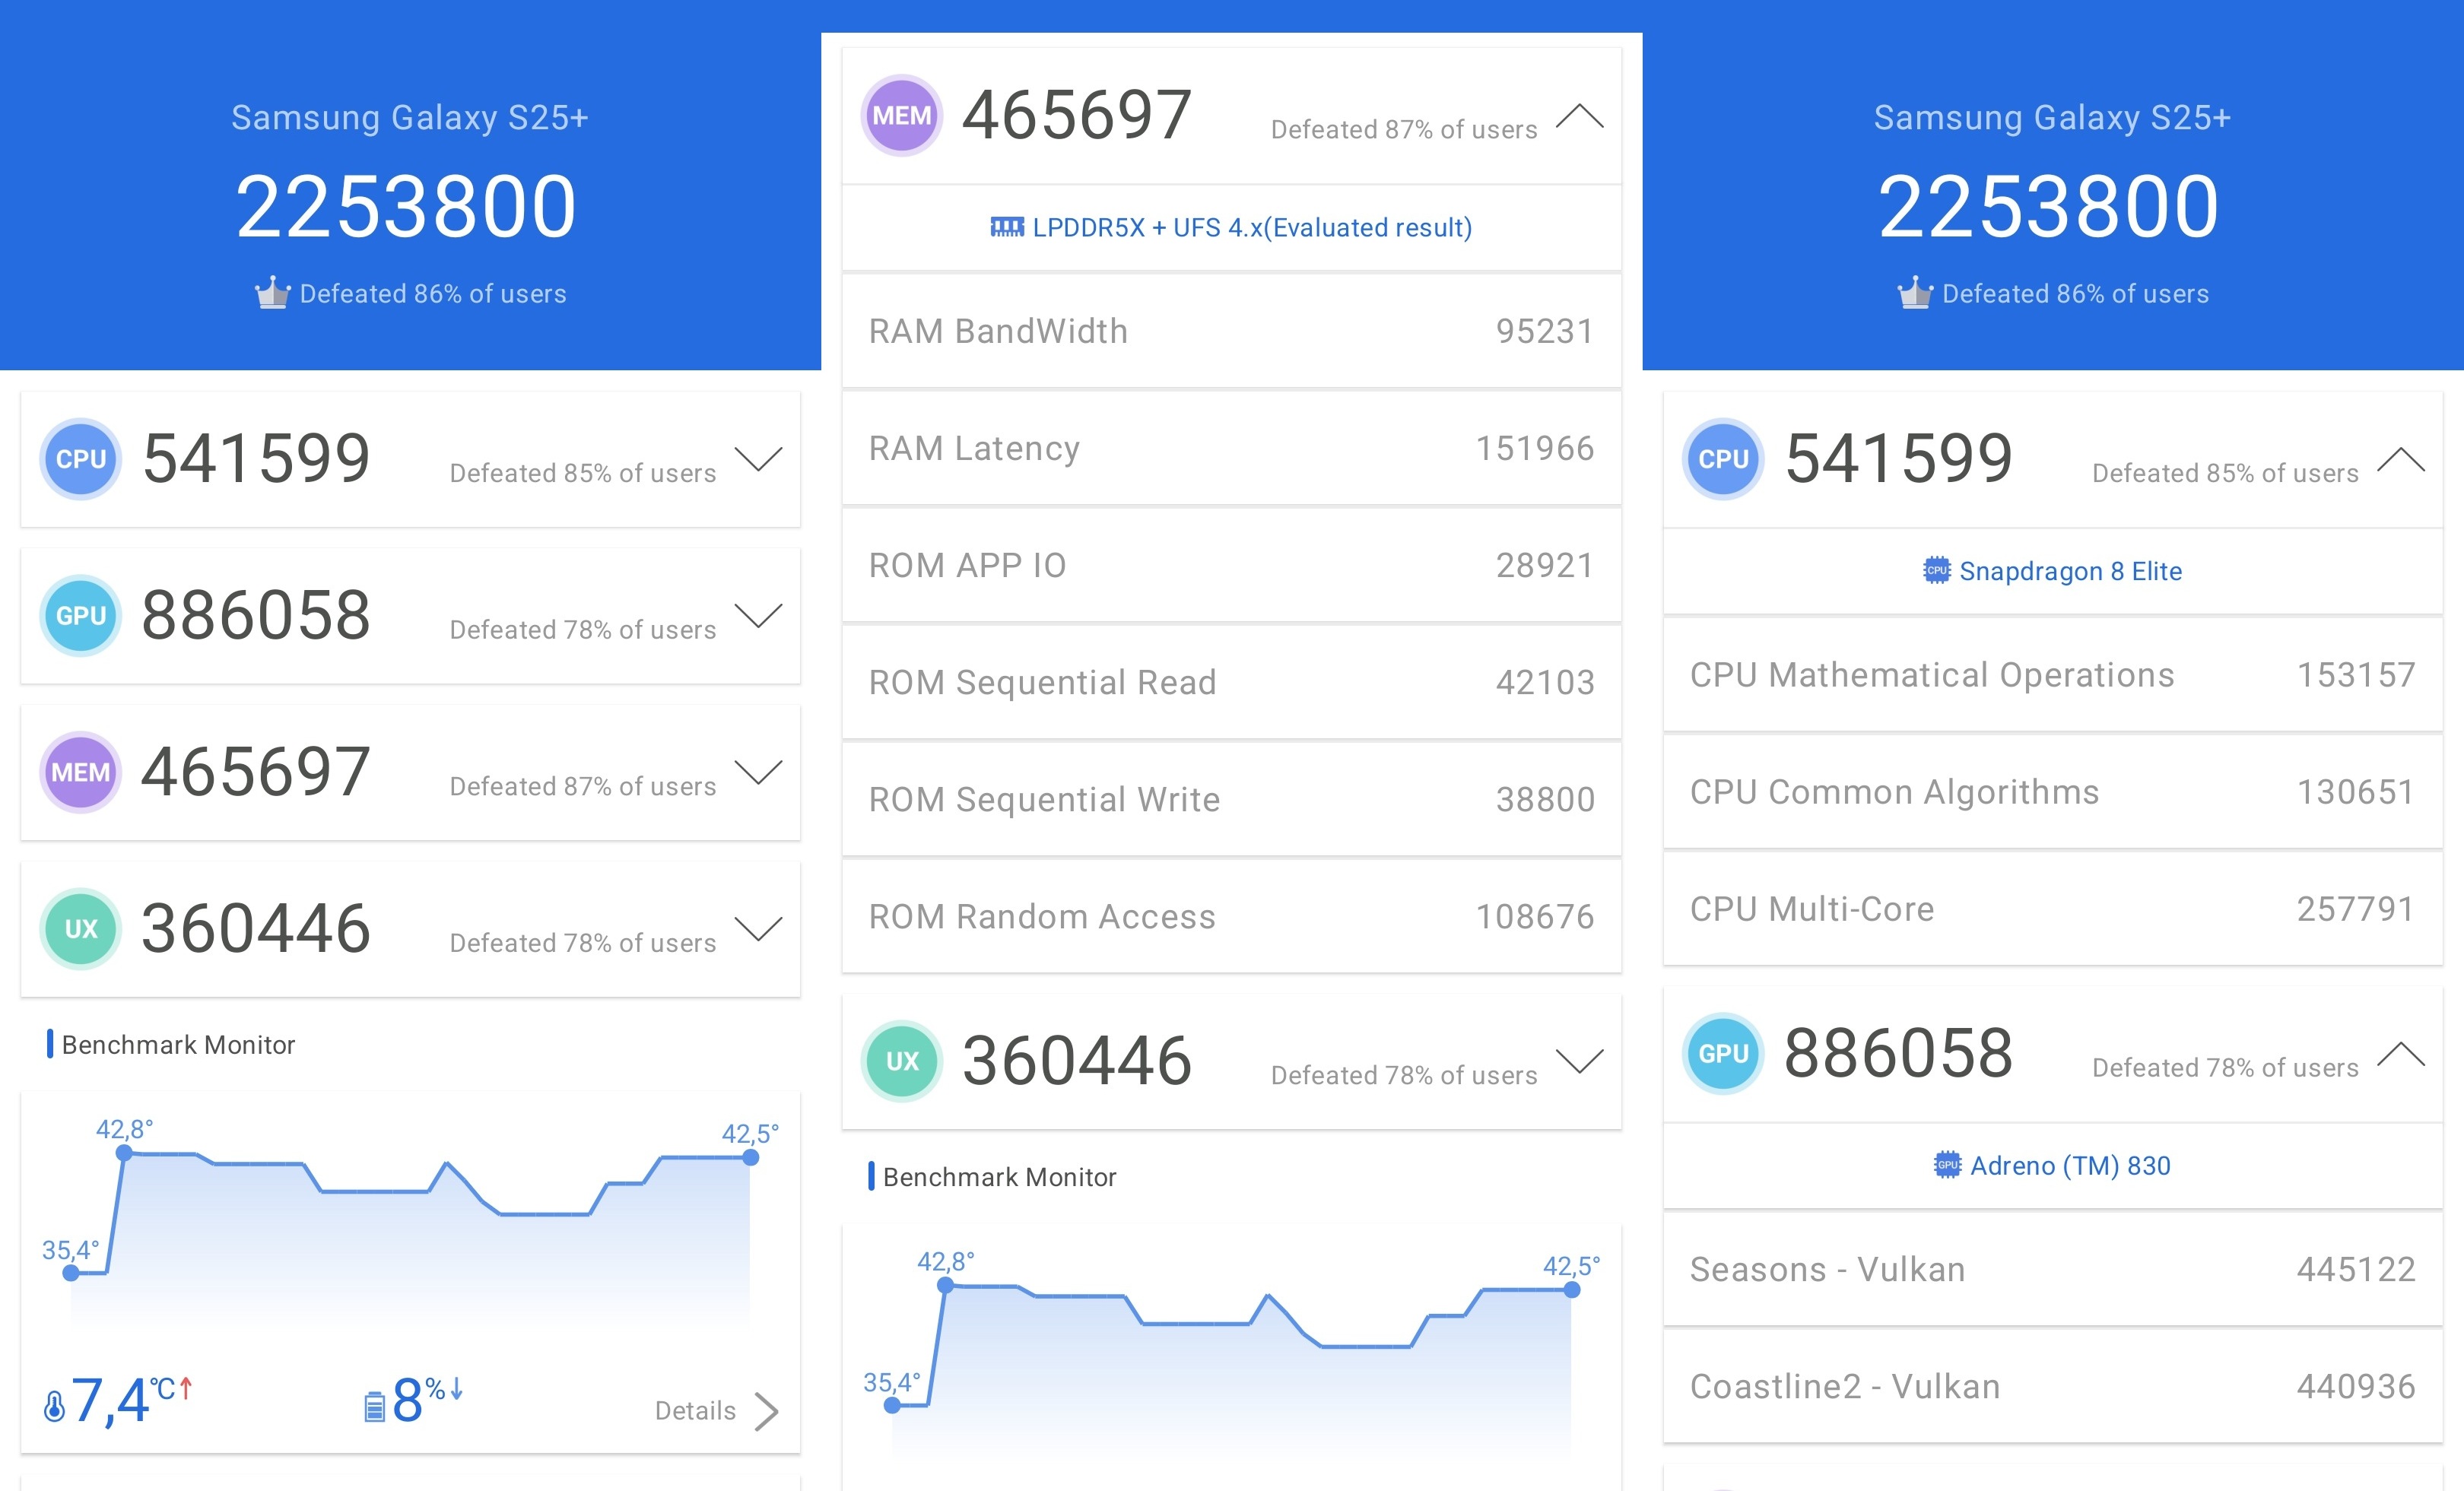
Task: Click the 35,4° start marker in middle chart
Action: [892, 1405]
